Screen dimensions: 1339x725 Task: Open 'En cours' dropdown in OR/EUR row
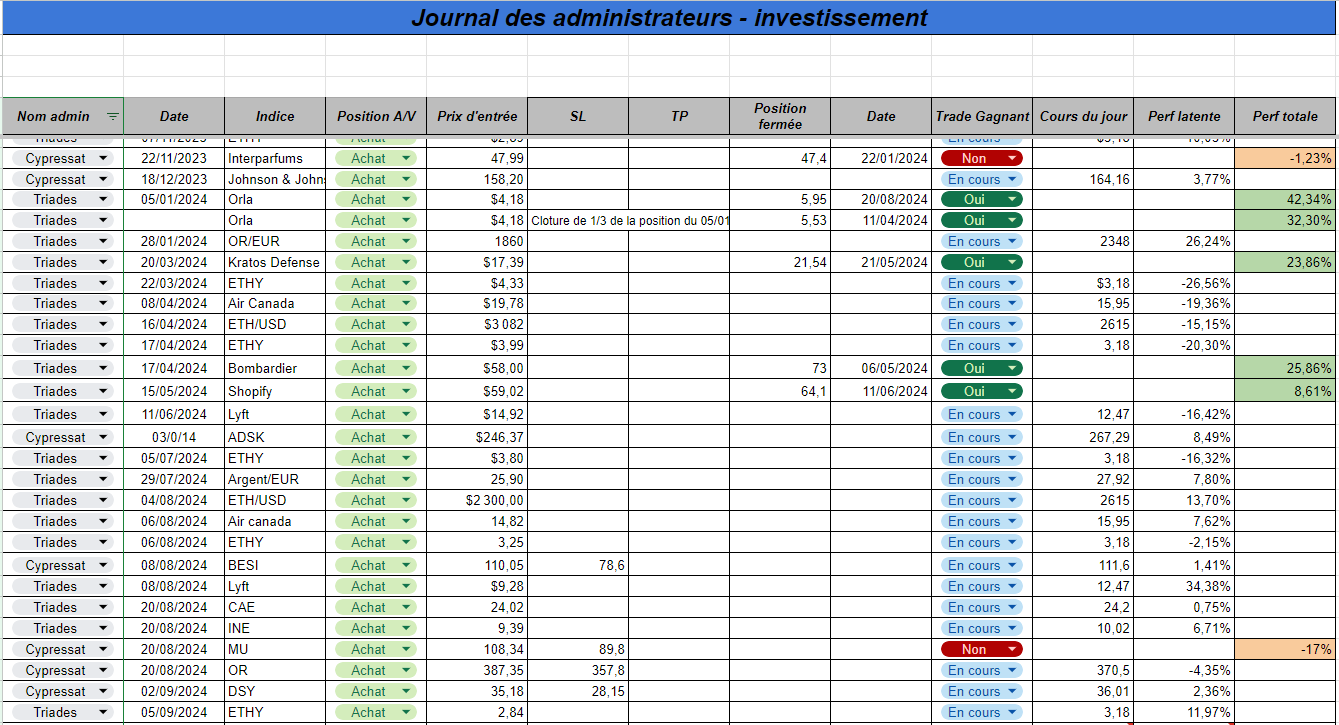pos(1012,241)
